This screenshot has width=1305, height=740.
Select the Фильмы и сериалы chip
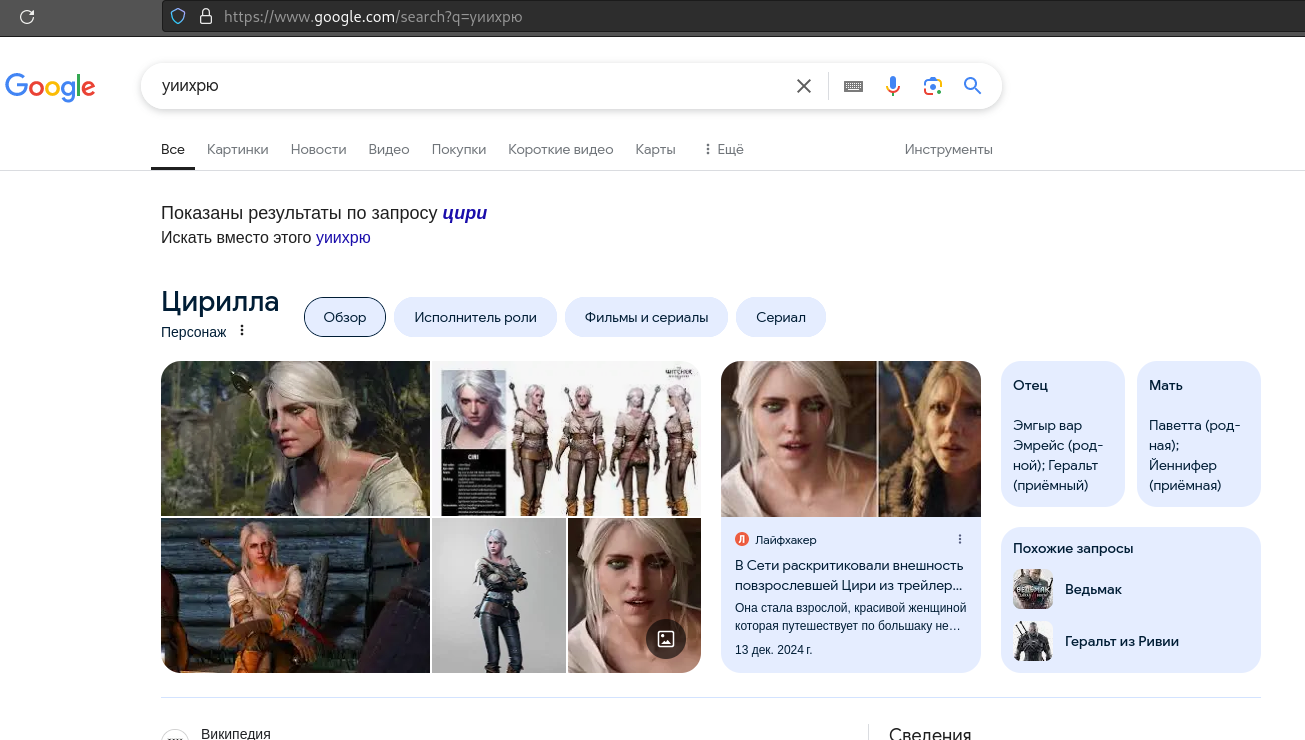[x=647, y=317]
